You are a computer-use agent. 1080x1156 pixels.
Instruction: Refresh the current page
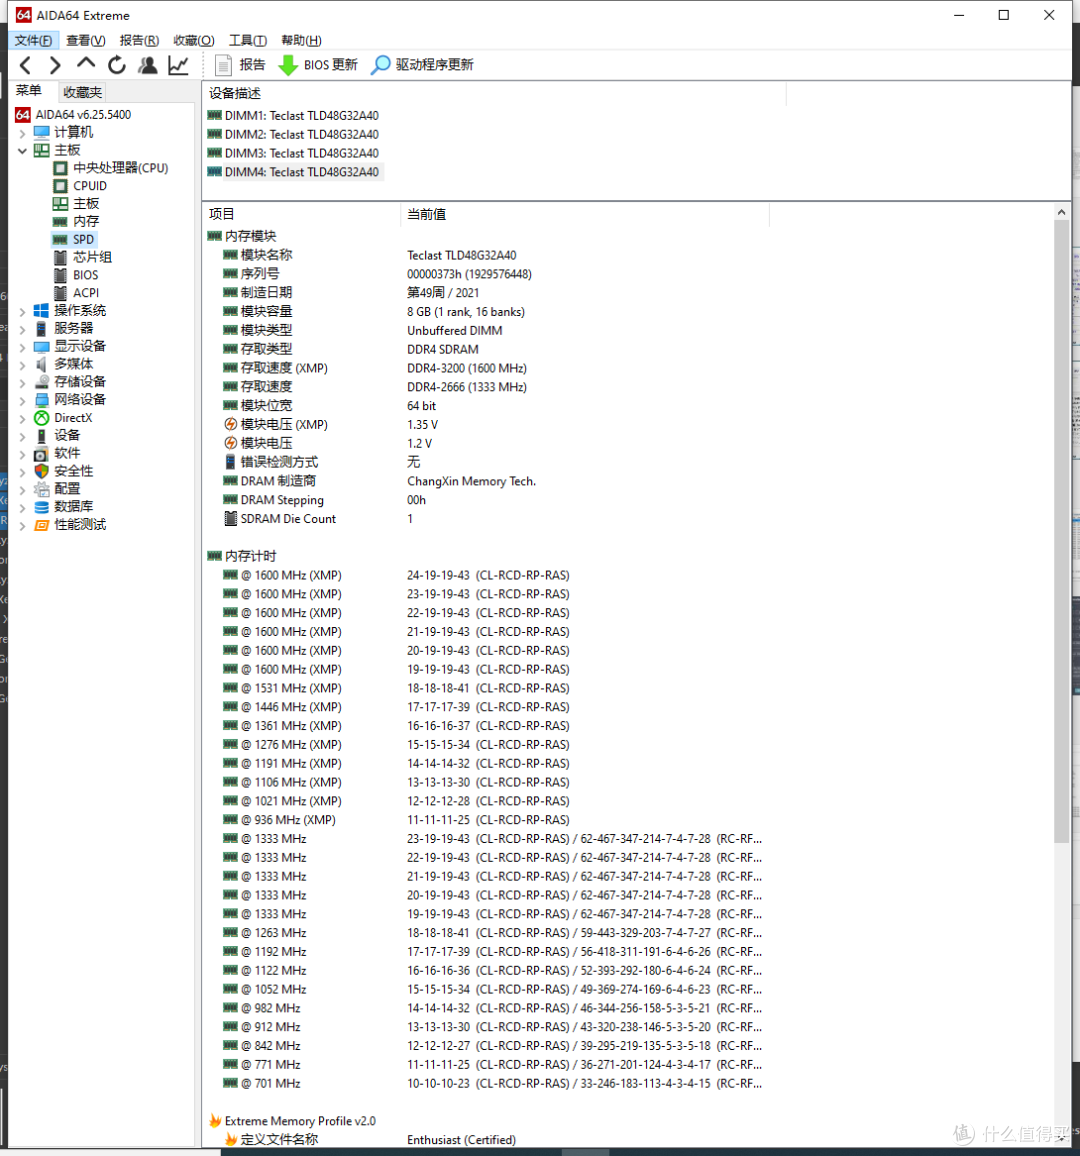pos(116,65)
